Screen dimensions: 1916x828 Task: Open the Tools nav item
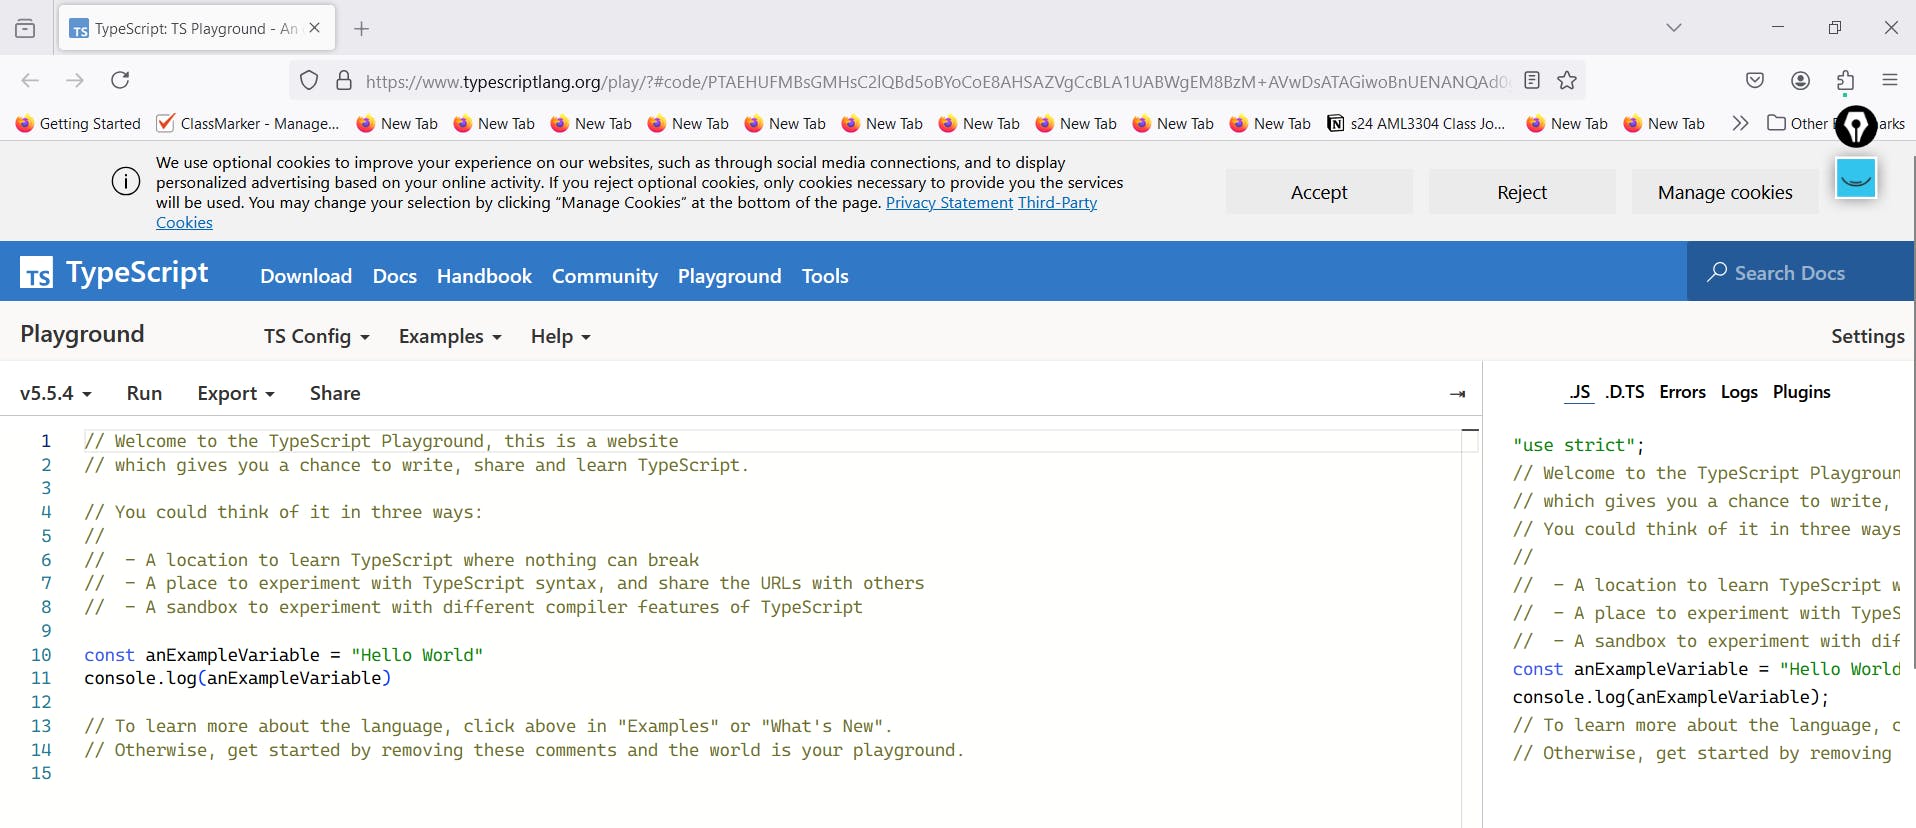point(825,276)
